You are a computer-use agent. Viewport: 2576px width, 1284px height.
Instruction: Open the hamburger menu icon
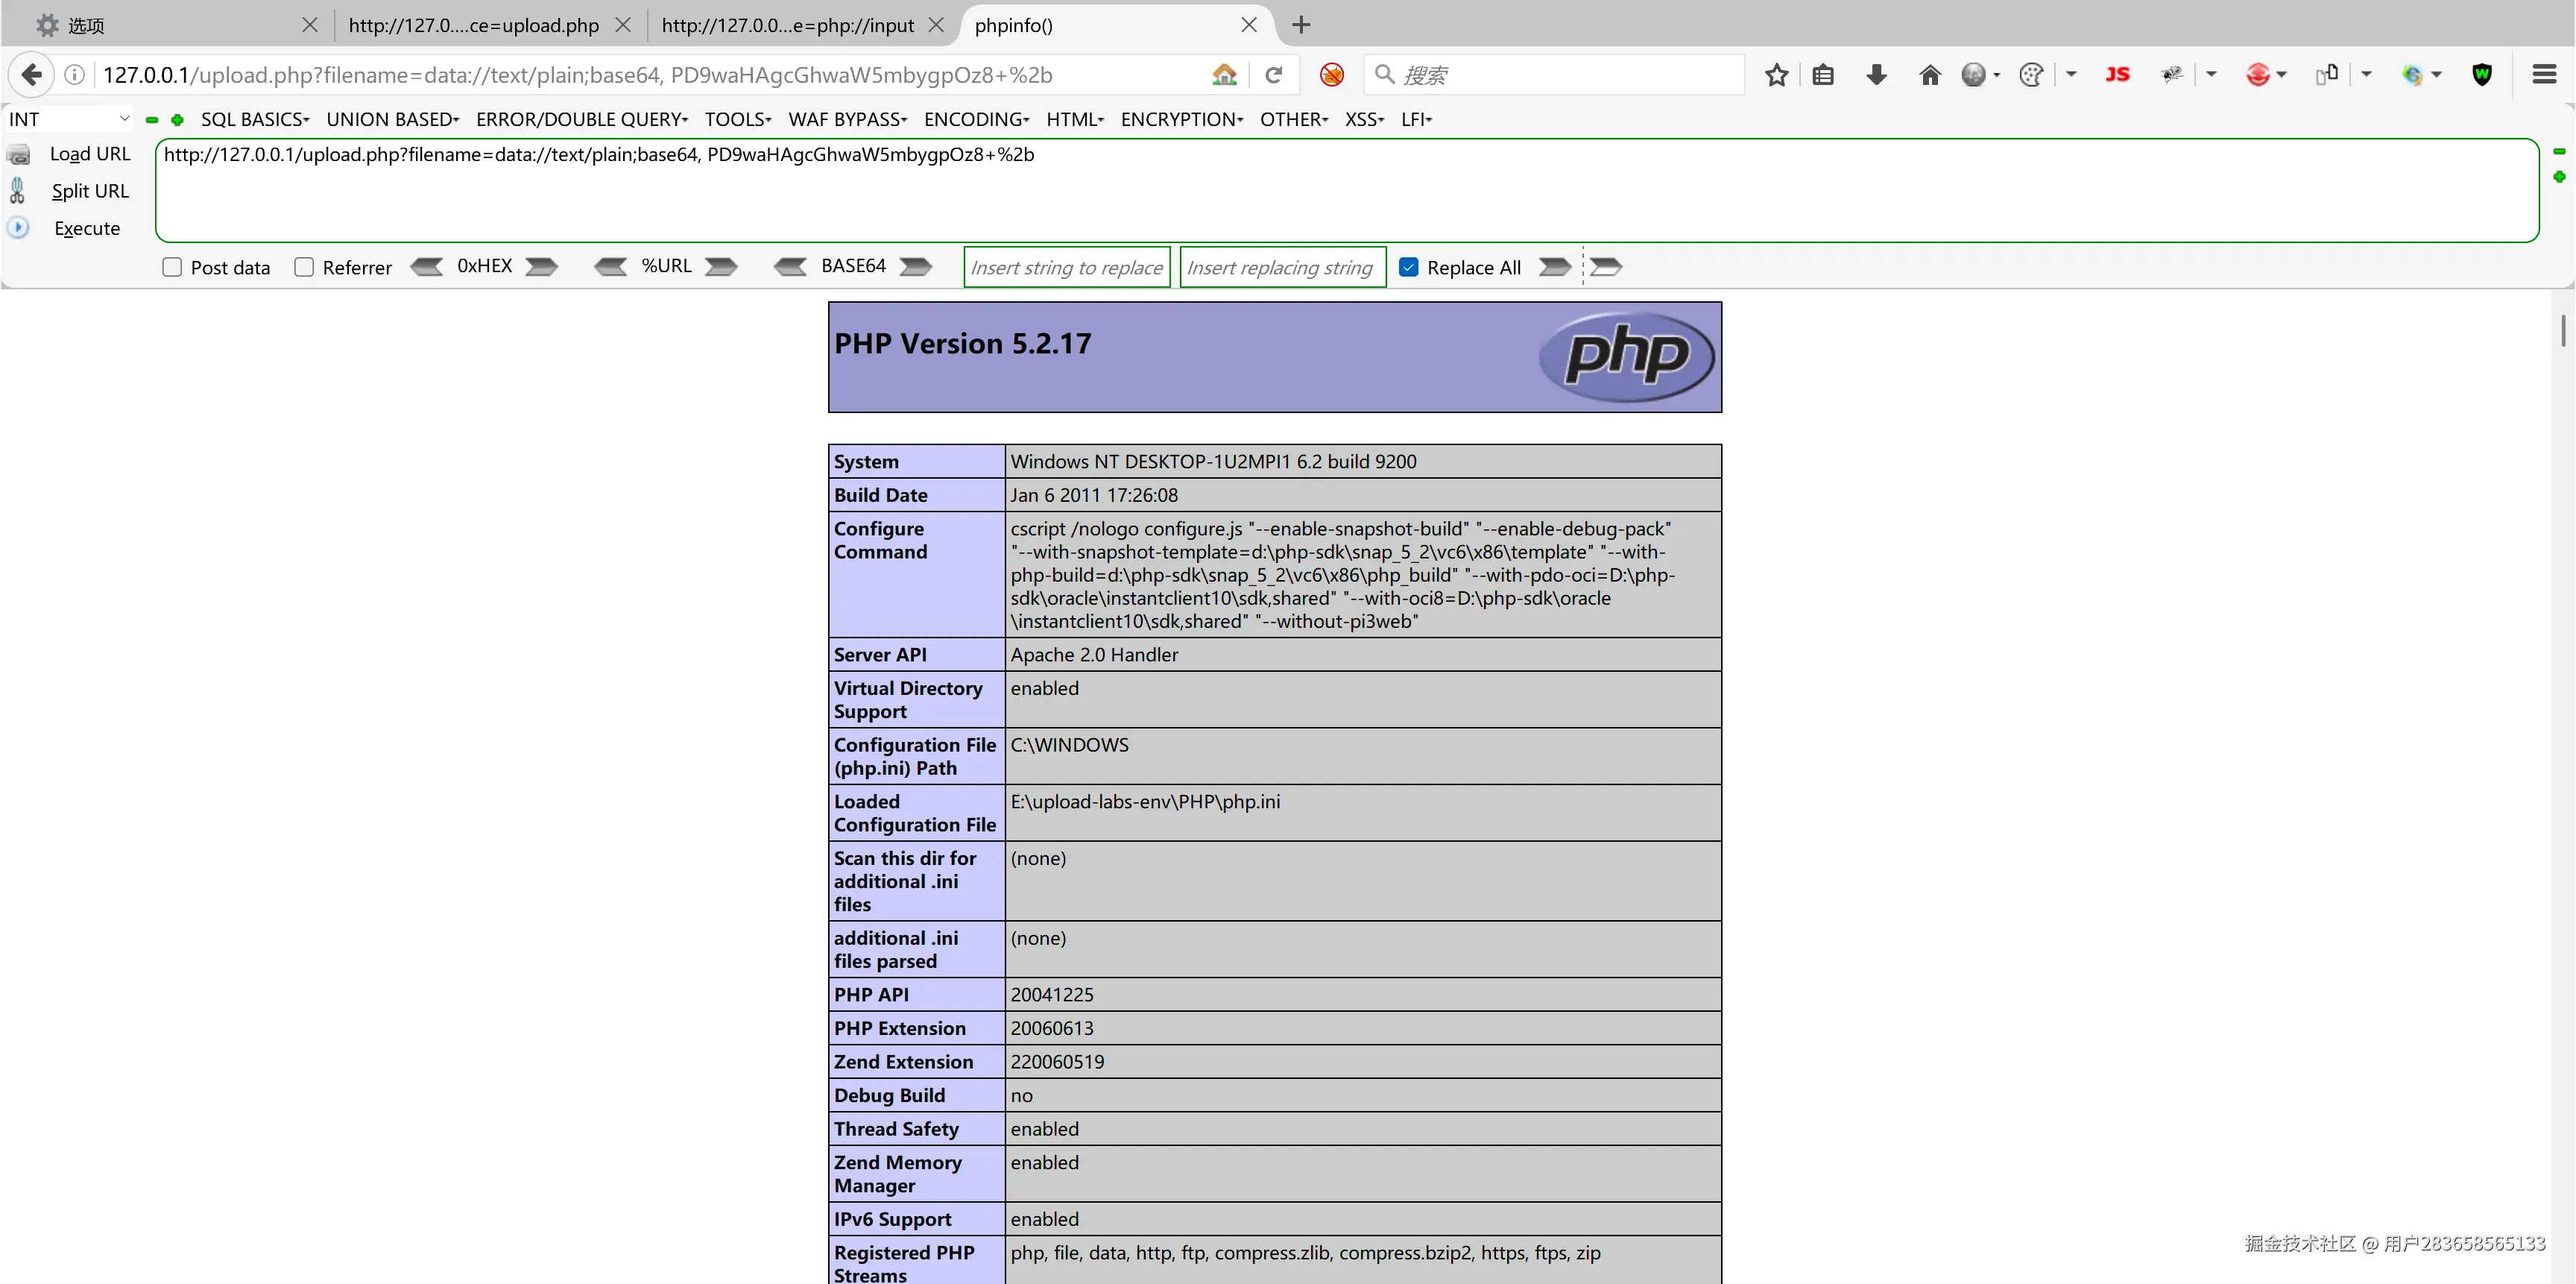pyautogui.click(x=2544, y=75)
